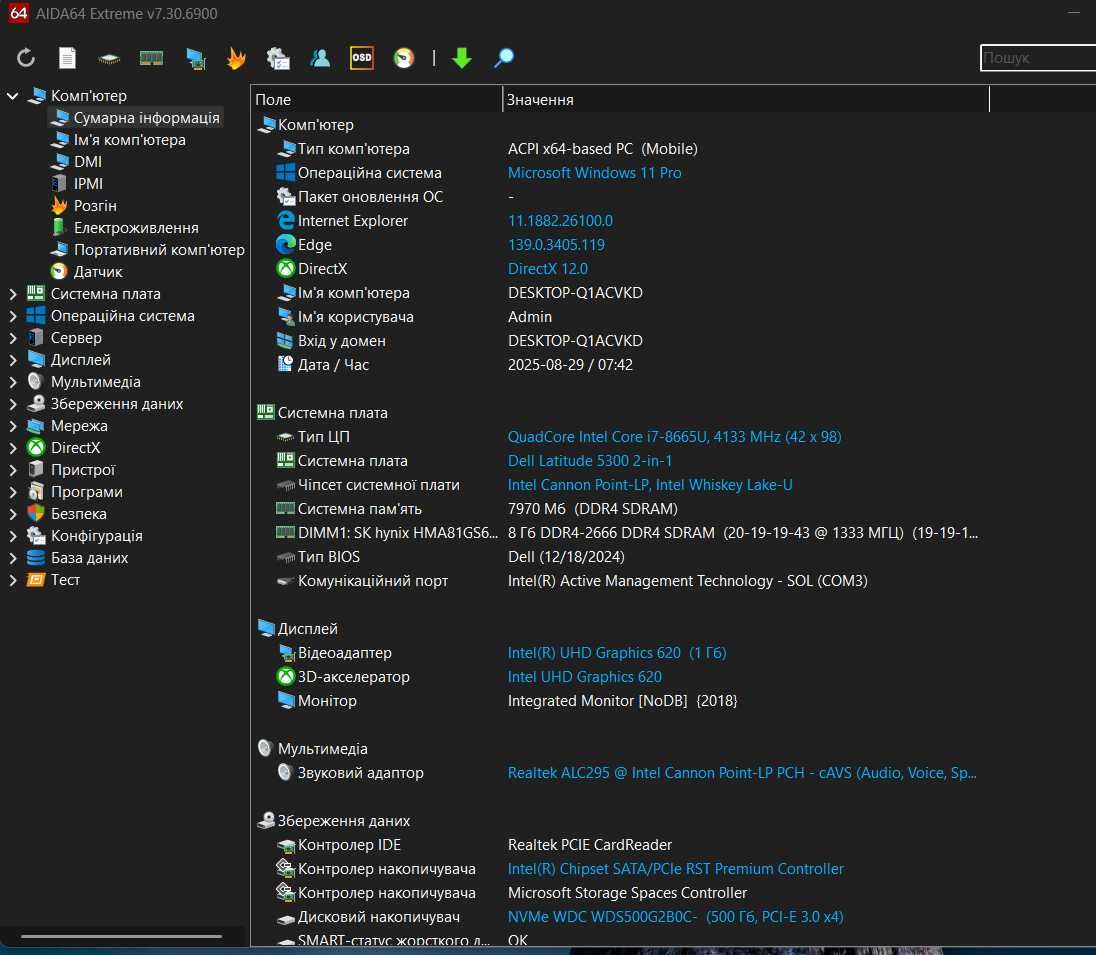The image size is (1096, 955).
Task: Open the gauge SensorPanel toolbar icon
Action: [x=404, y=58]
